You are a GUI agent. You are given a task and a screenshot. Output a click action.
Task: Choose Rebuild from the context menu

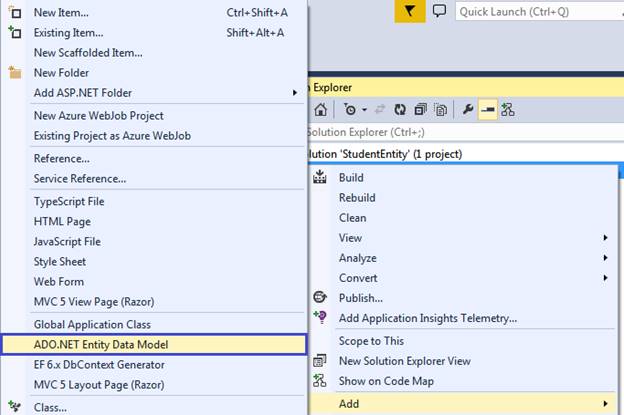(x=357, y=198)
